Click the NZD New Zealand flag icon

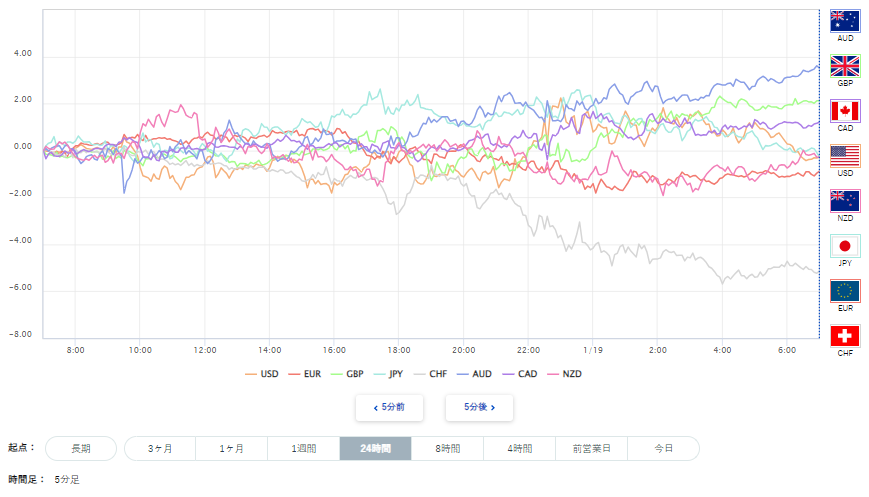tap(845, 201)
